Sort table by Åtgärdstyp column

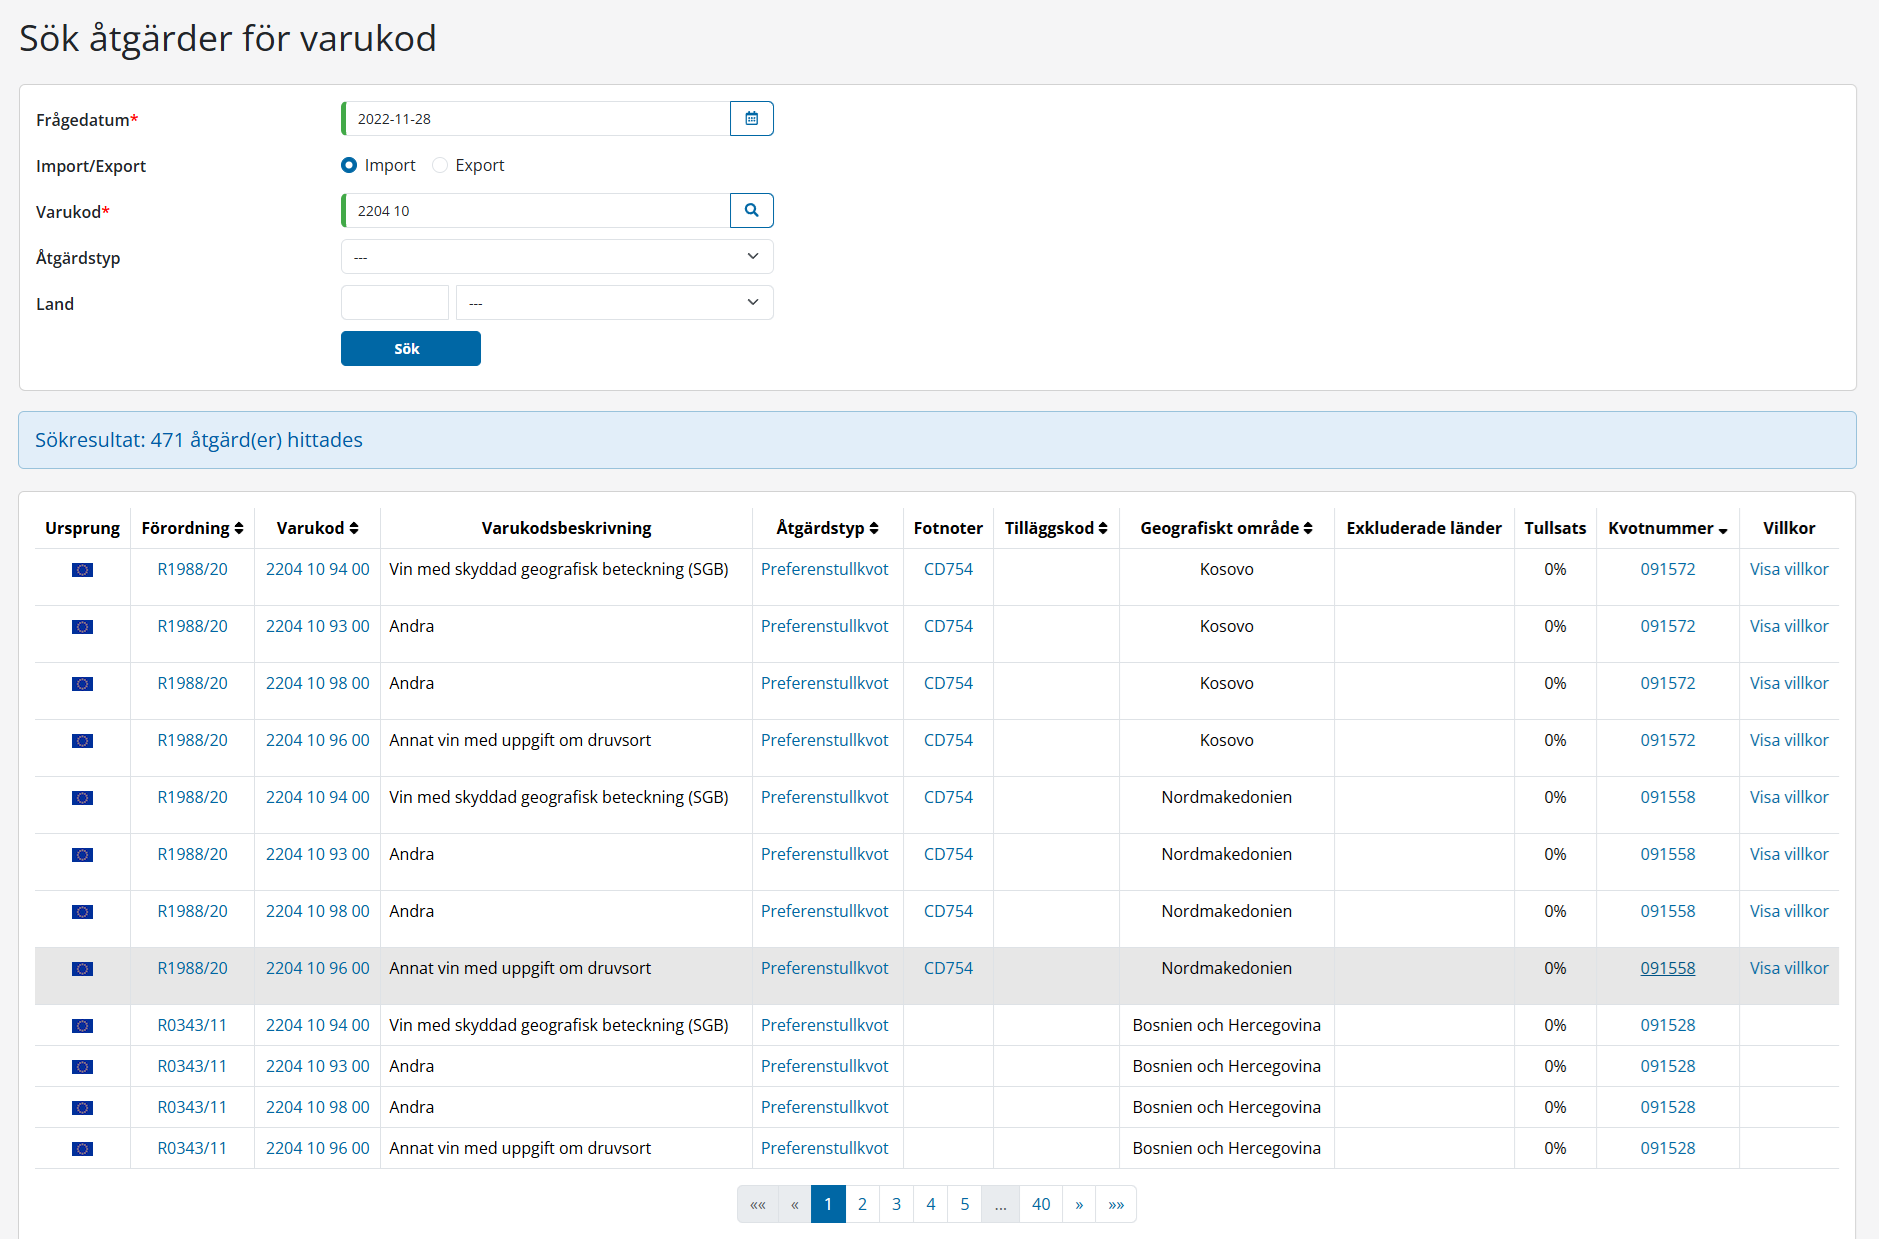point(827,528)
